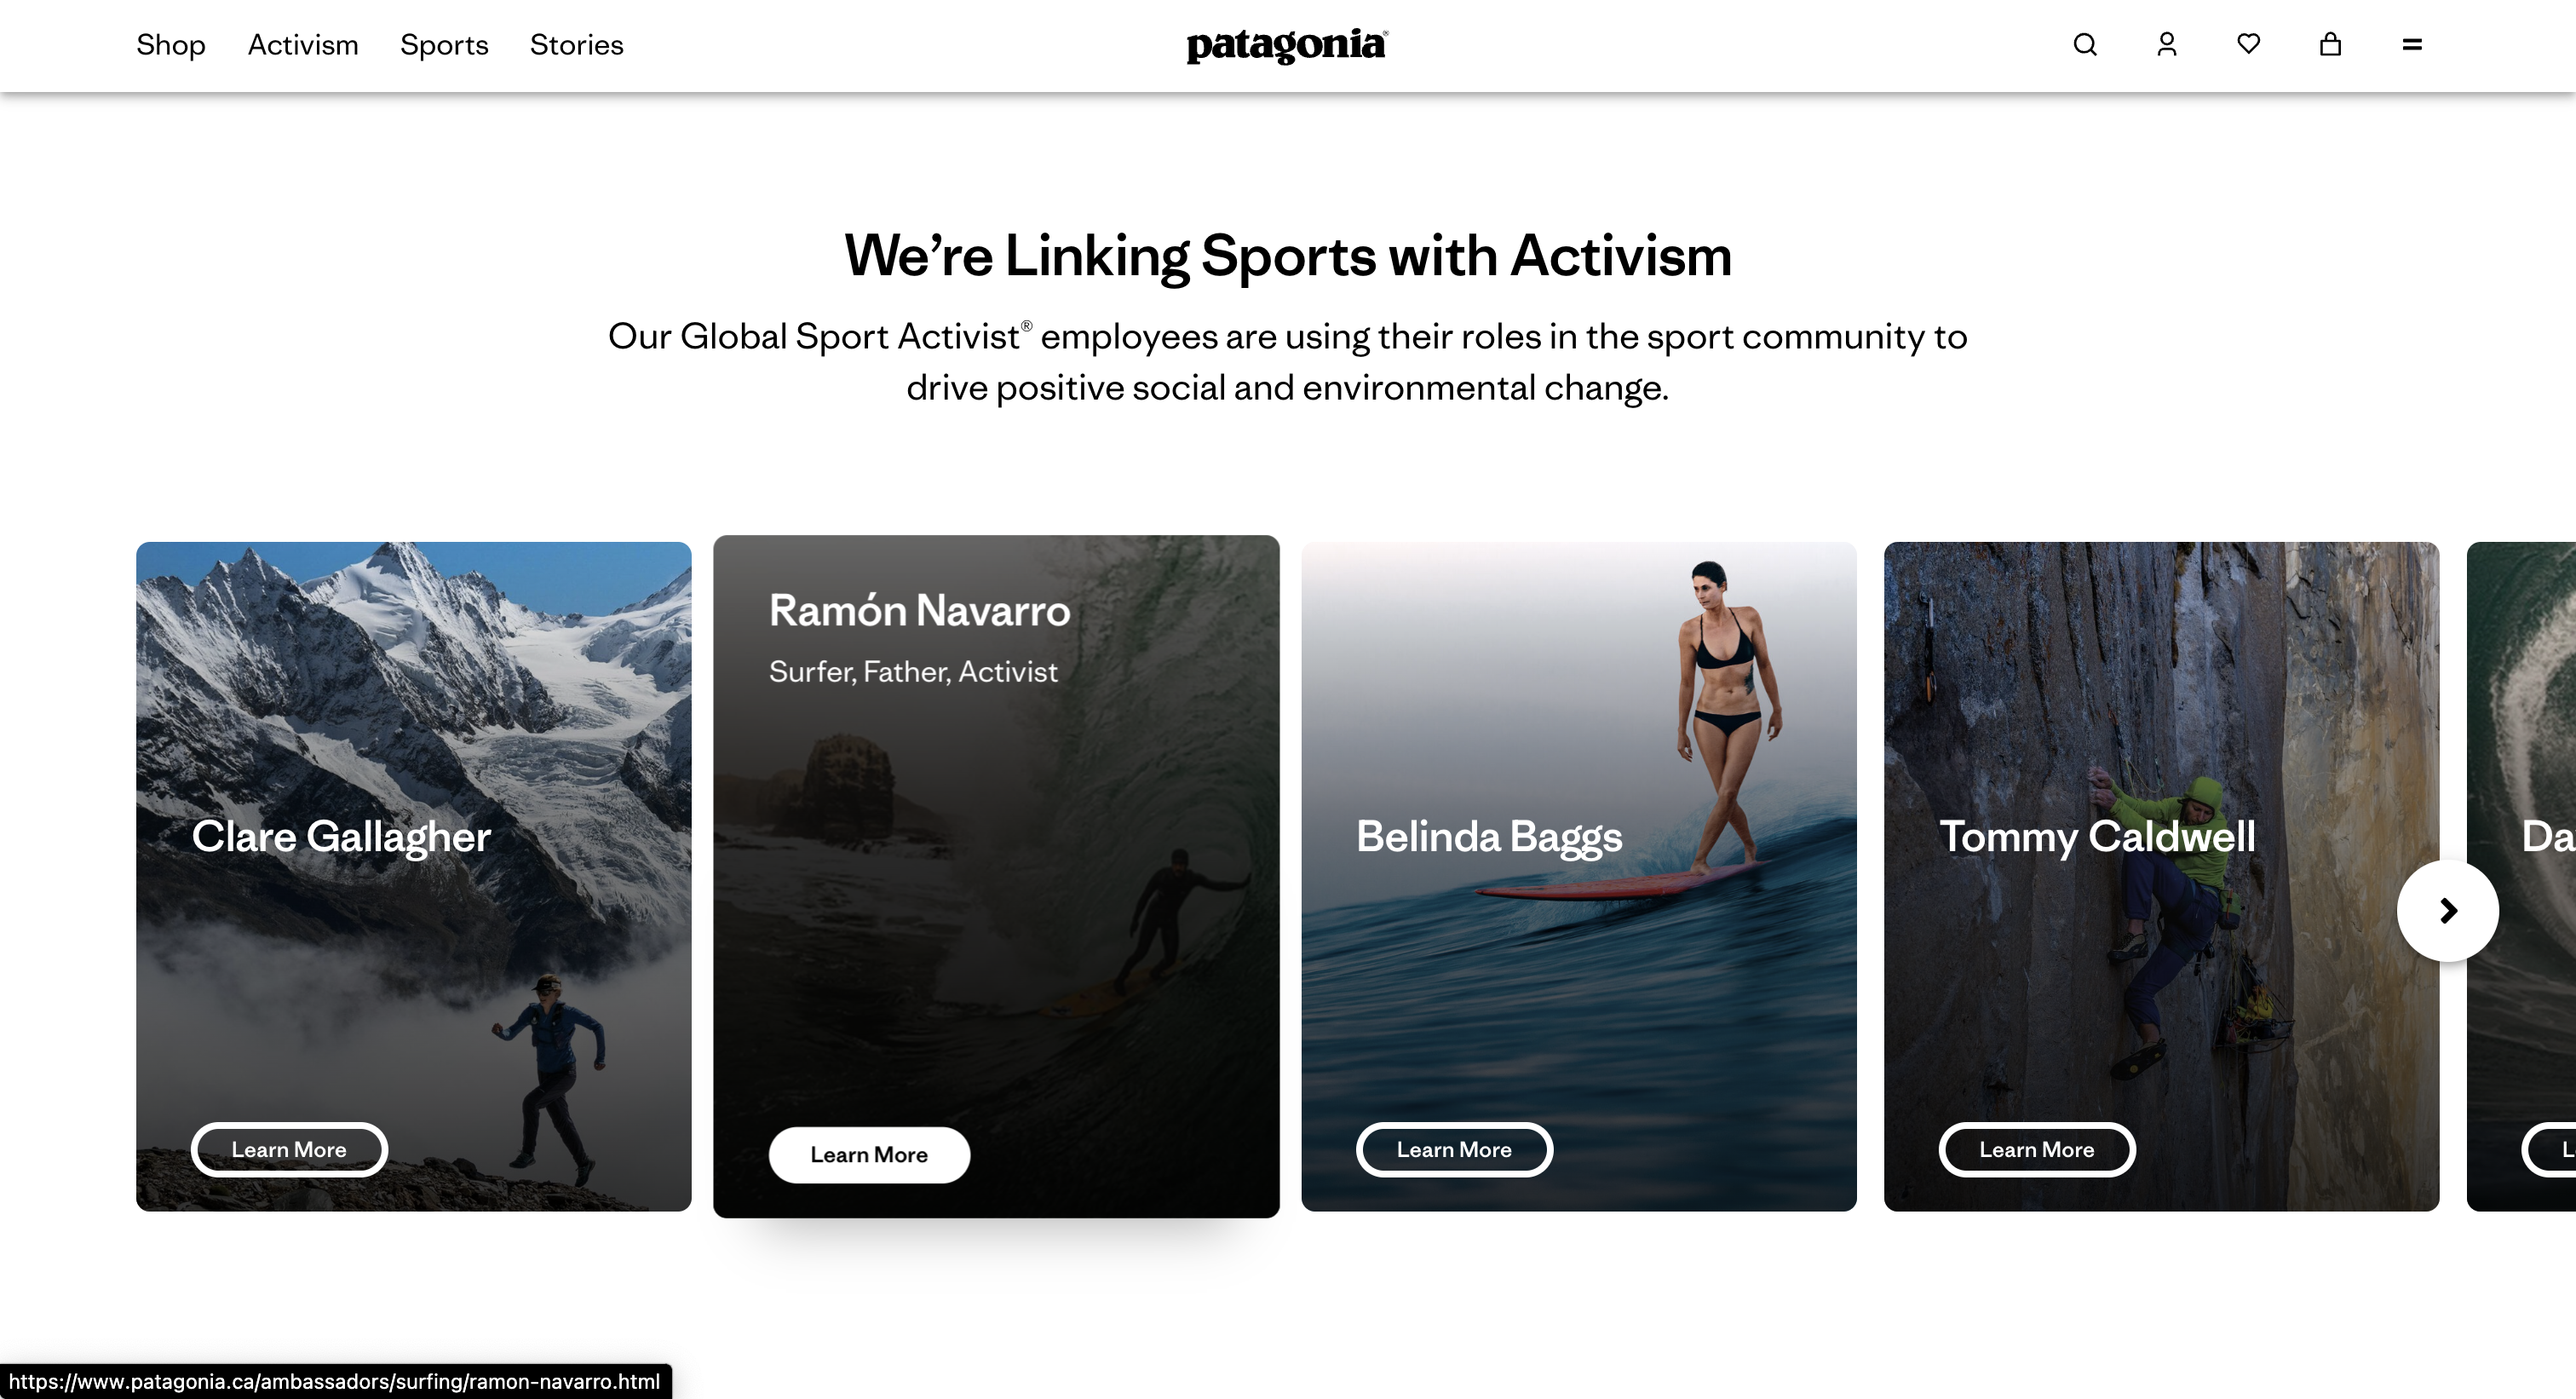Go to the patagonia logo homepage
The image size is (2576, 1399).
pyautogui.click(x=1287, y=45)
